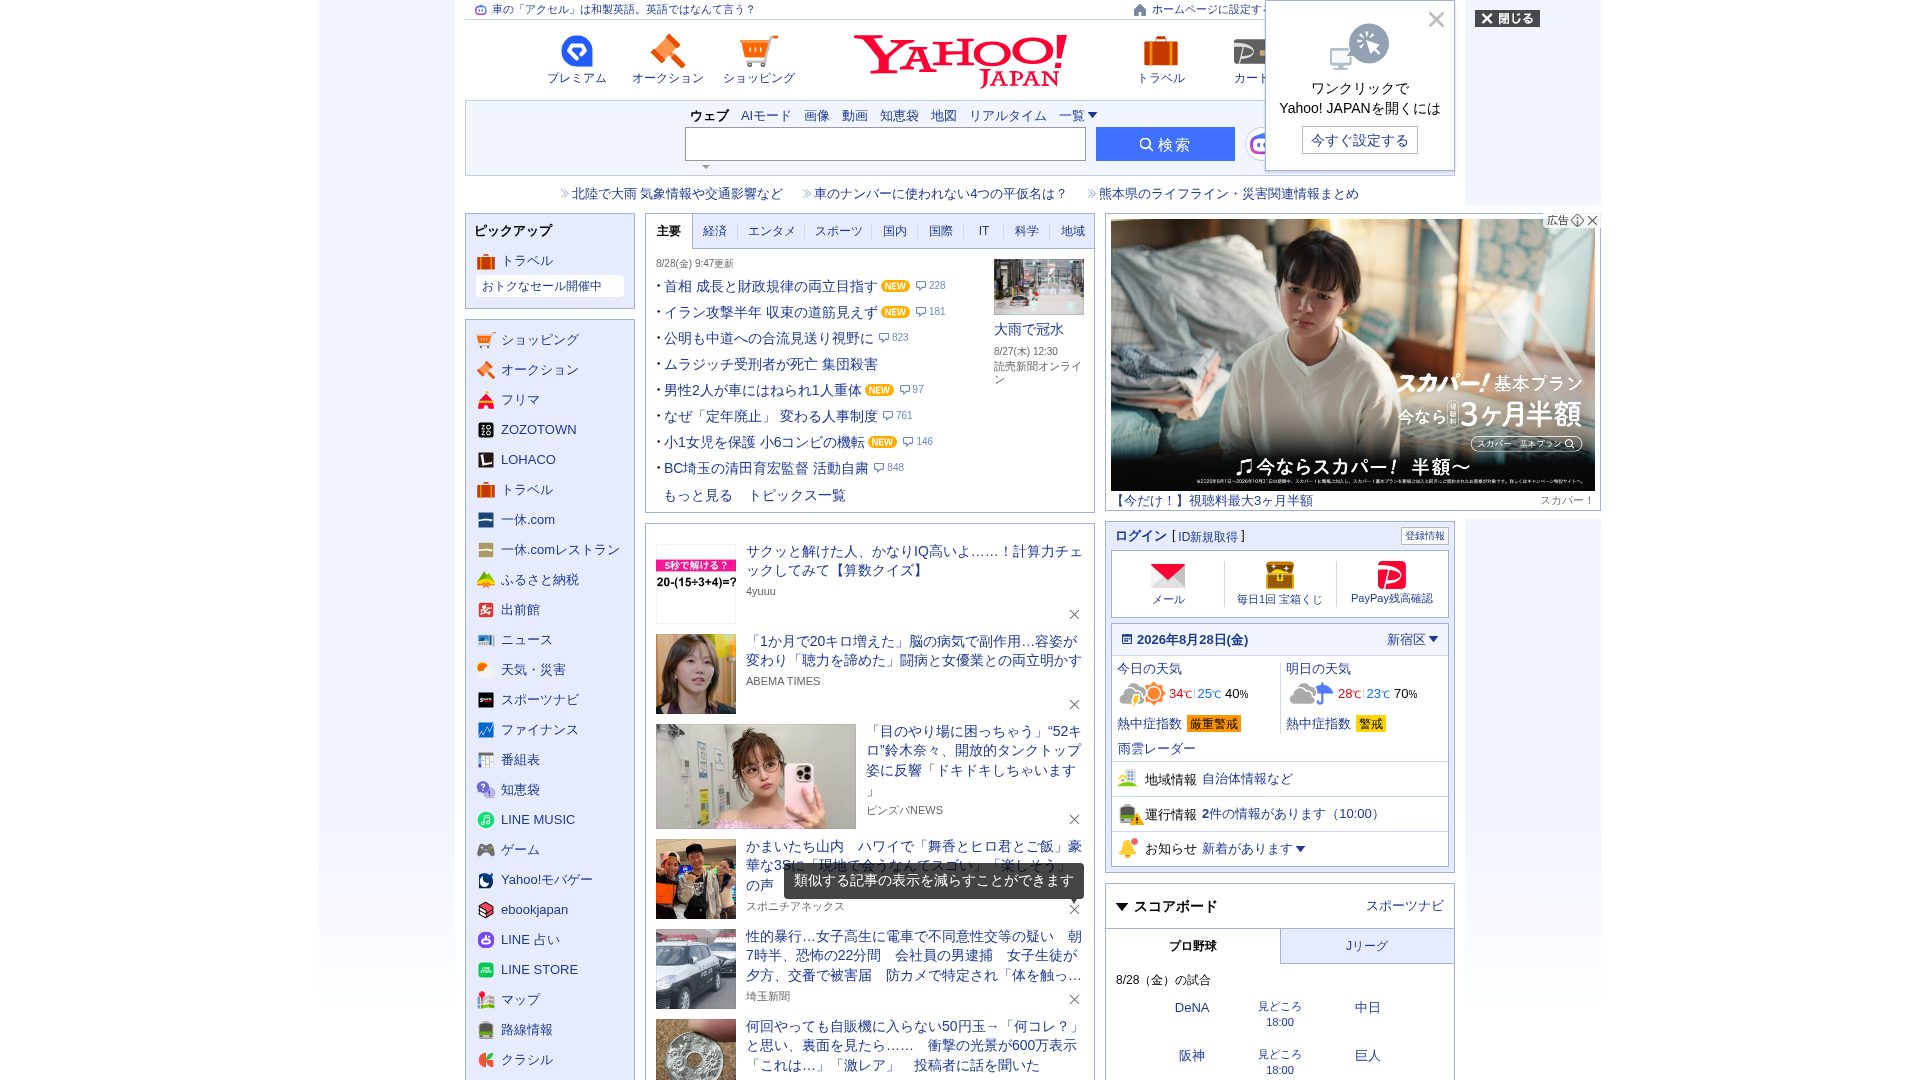This screenshot has width=1920, height=1080.
Task: Open ふるさと納税 in the sidebar
Action: pyautogui.click(x=539, y=580)
